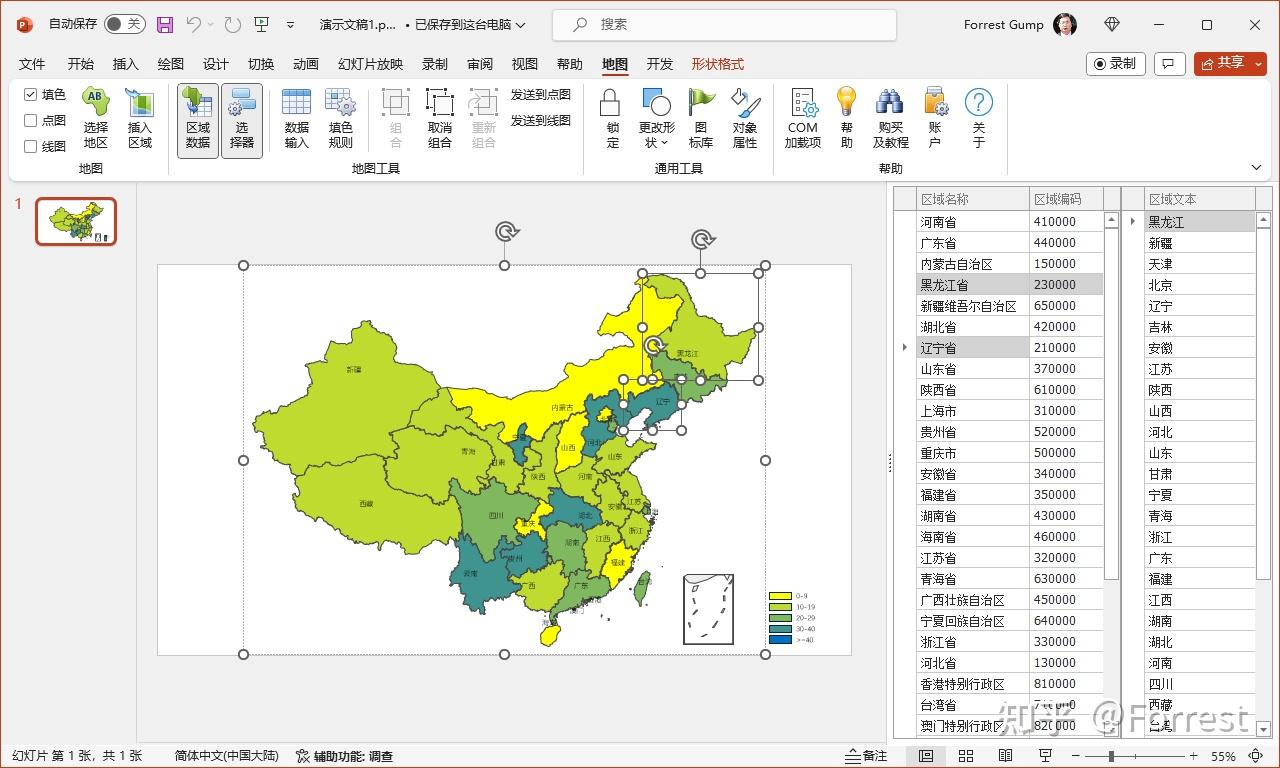
Task: Uncheck the 填色 checkbox
Action: click(31, 95)
